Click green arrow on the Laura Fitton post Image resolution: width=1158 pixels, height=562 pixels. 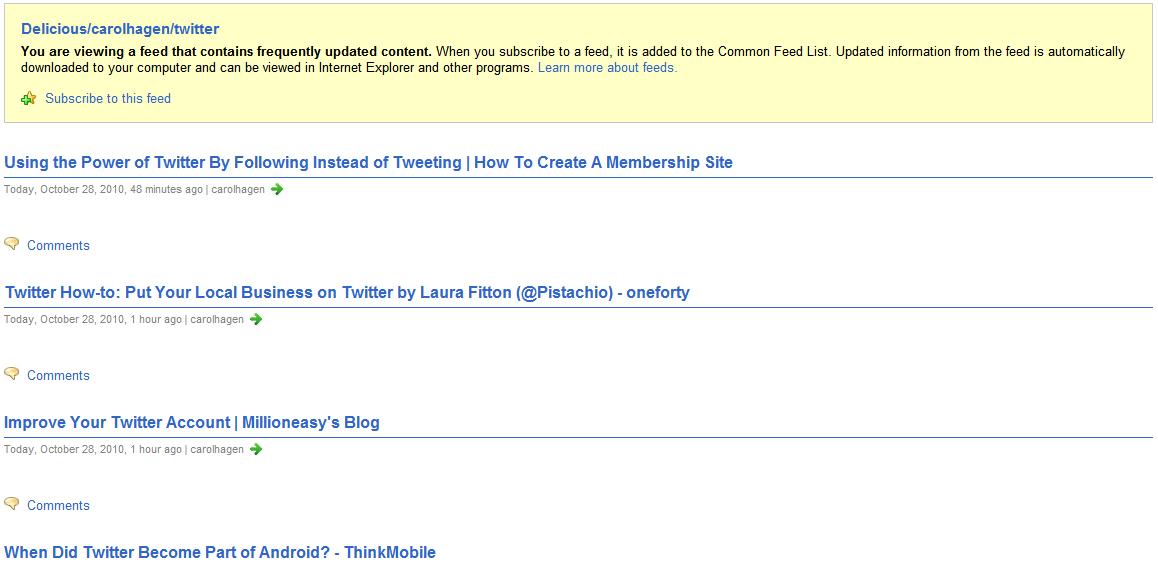coord(256,319)
